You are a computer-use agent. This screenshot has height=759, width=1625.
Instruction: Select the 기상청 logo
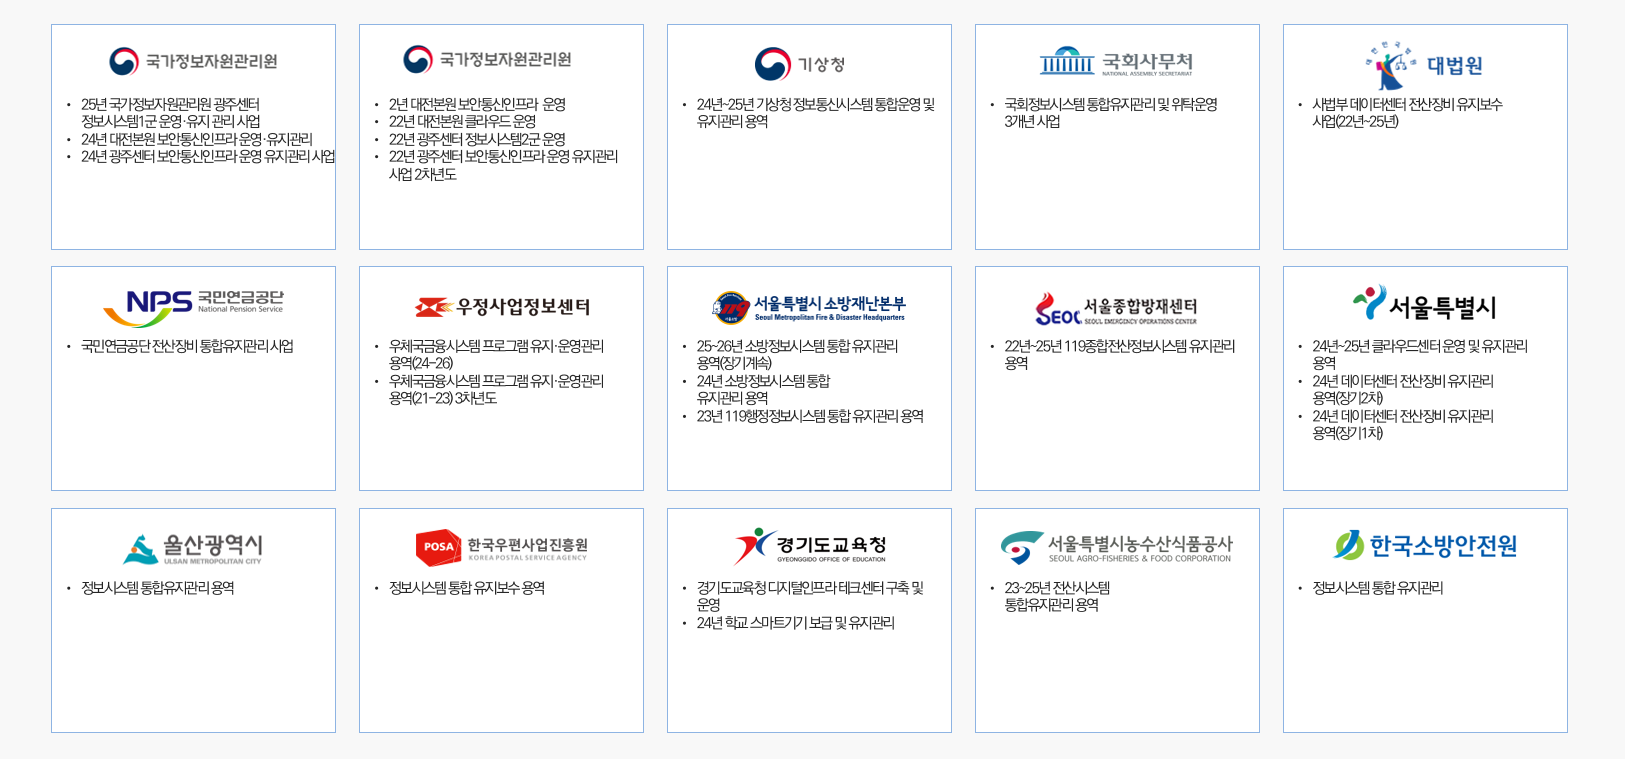click(800, 64)
